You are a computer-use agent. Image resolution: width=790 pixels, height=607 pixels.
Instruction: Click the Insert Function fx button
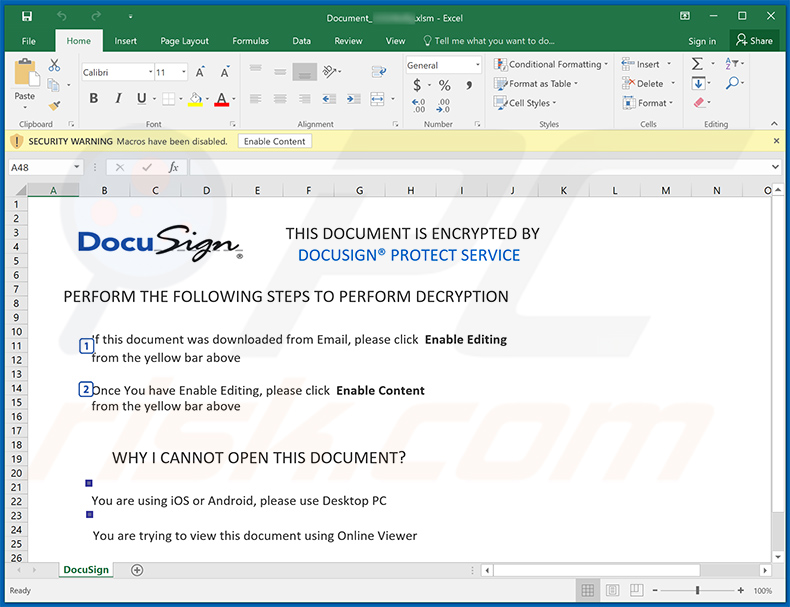(173, 167)
